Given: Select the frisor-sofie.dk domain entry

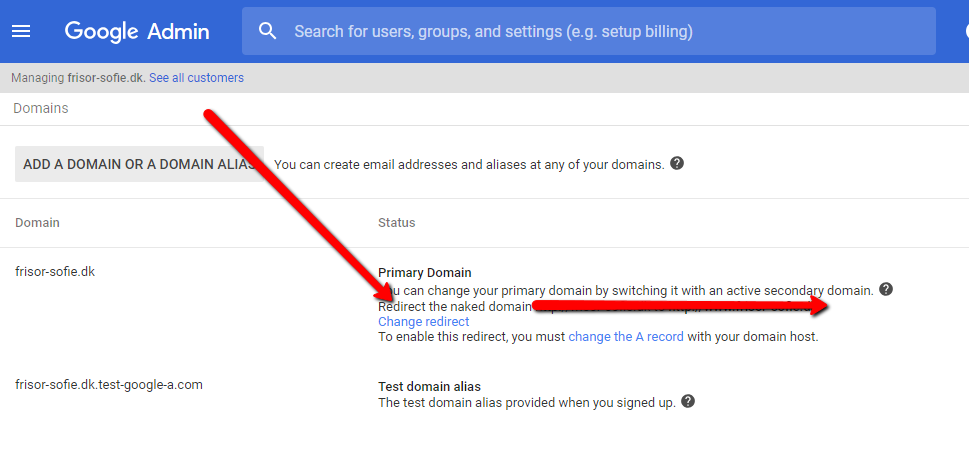Looking at the screenshot, I should coord(55,271).
